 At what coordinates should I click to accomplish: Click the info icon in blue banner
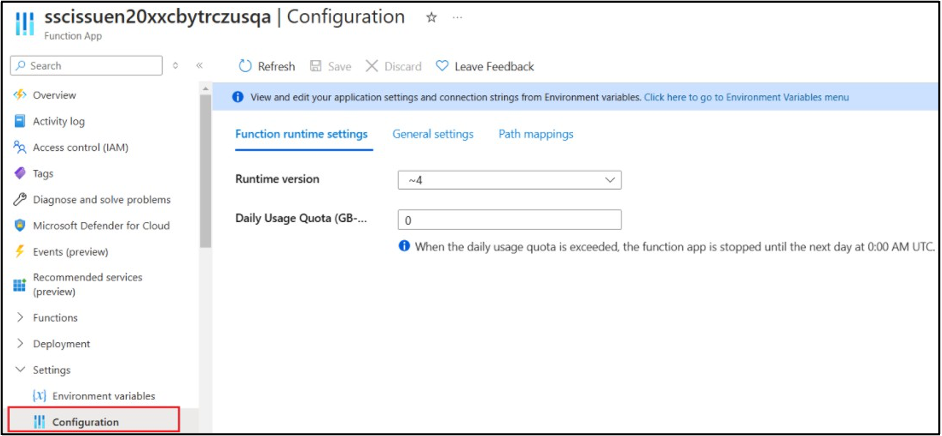[x=238, y=97]
